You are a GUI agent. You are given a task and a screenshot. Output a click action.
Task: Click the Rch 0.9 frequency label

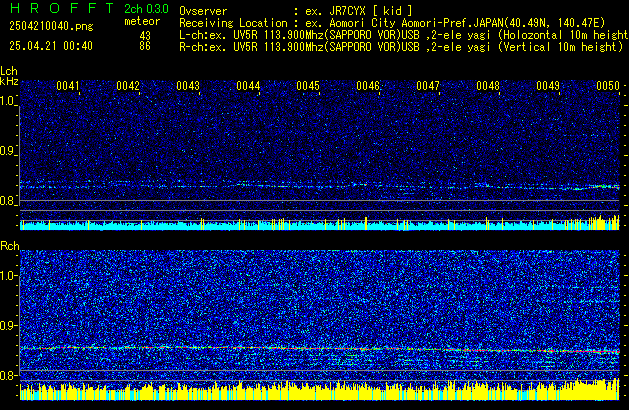[8, 325]
